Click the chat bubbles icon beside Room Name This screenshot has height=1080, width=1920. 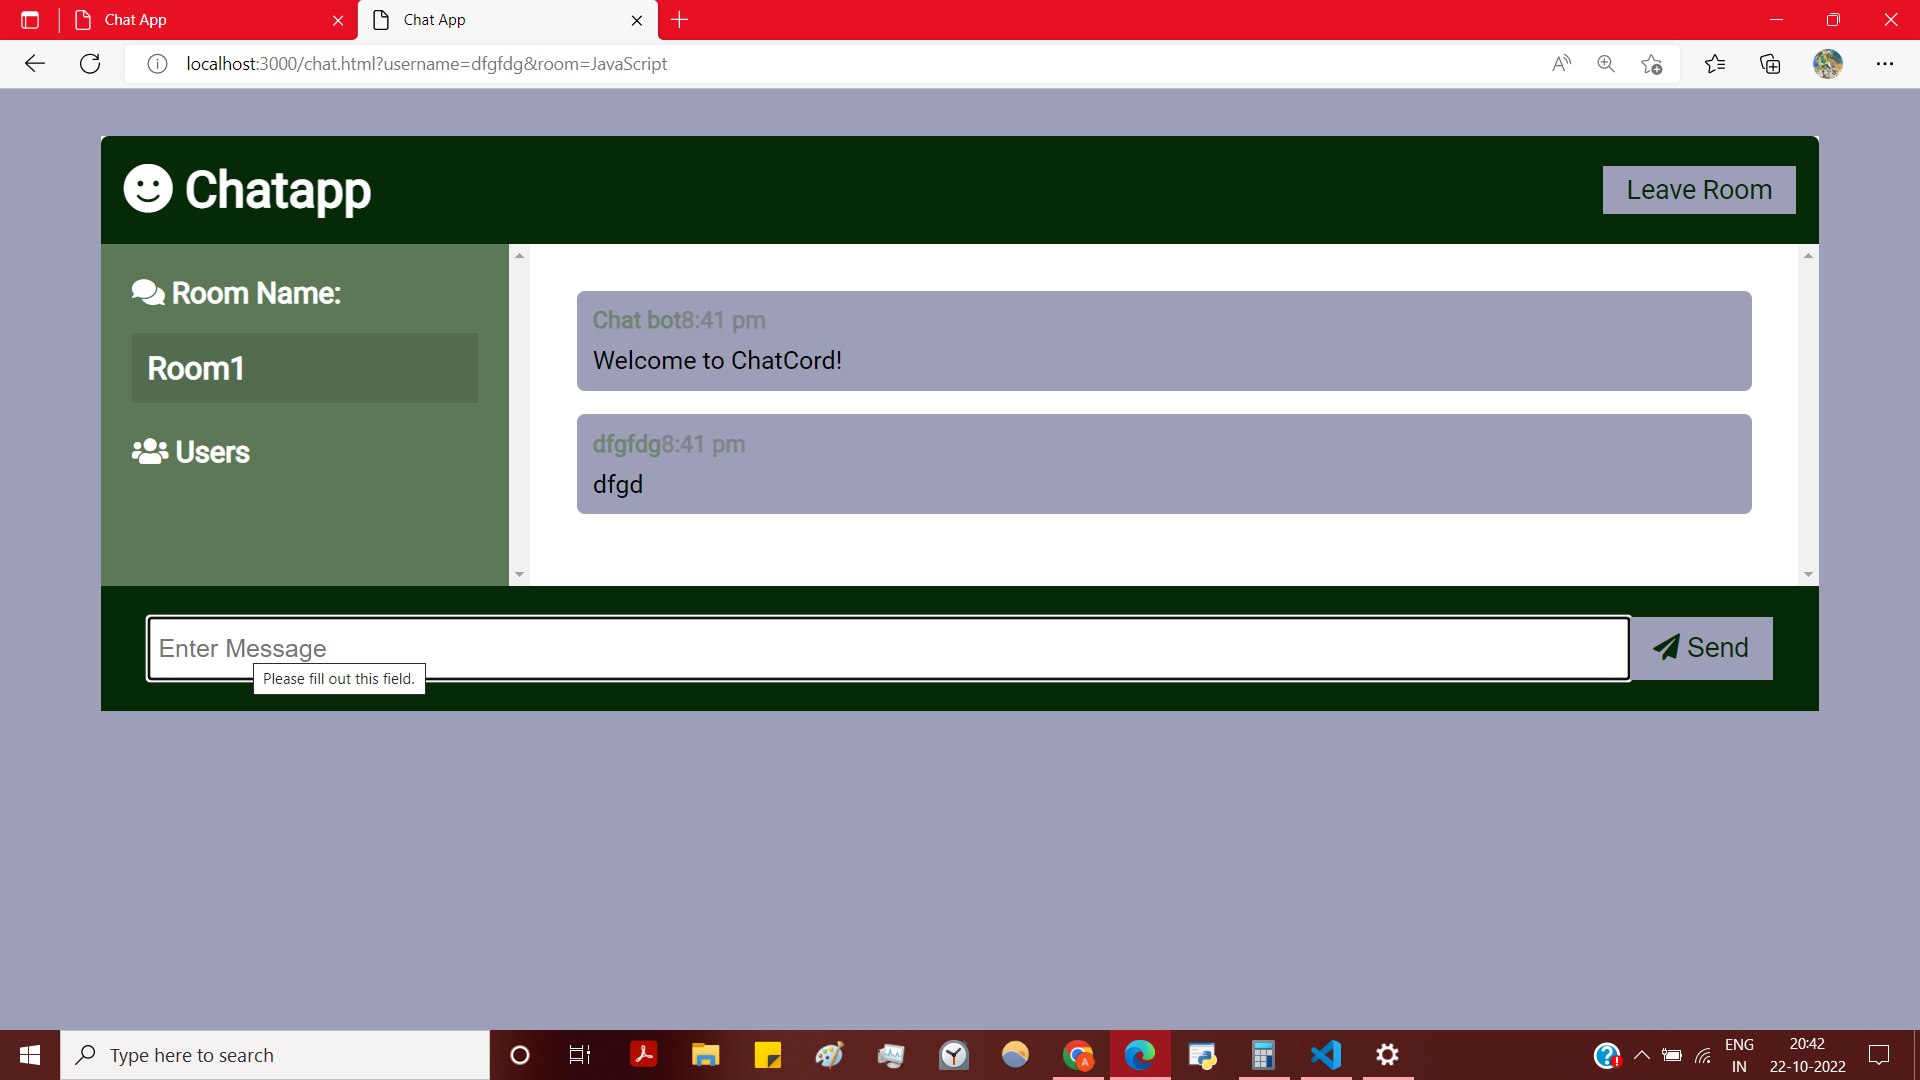[x=148, y=293]
